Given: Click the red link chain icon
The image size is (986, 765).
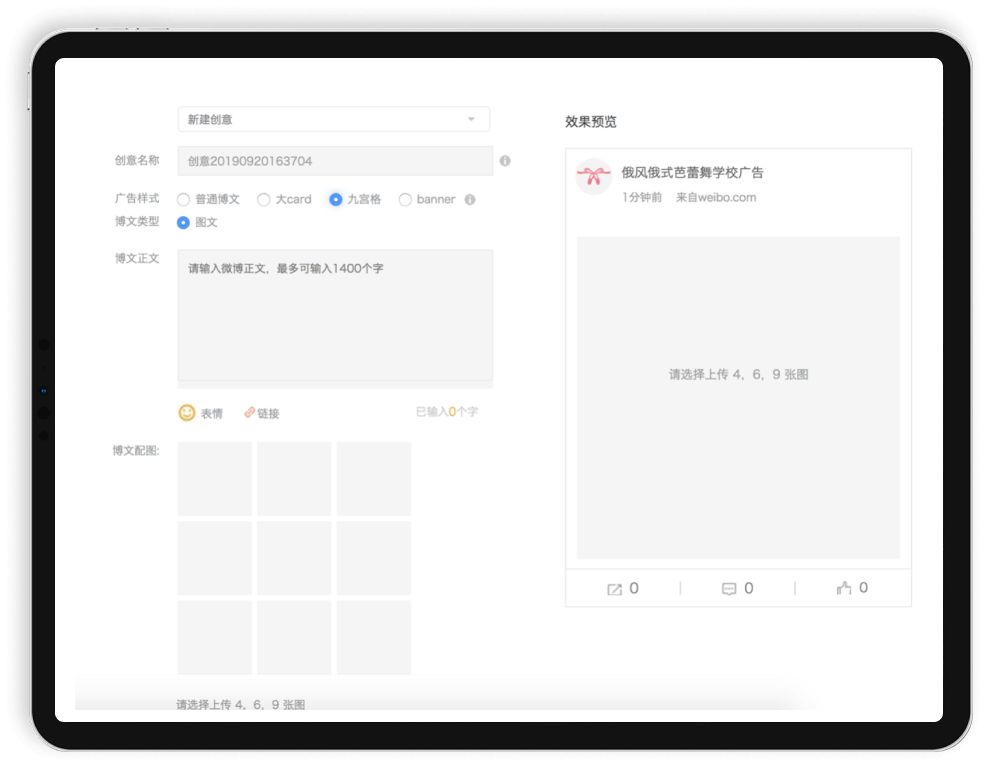Looking at the screenshot, I should point(249,412).
